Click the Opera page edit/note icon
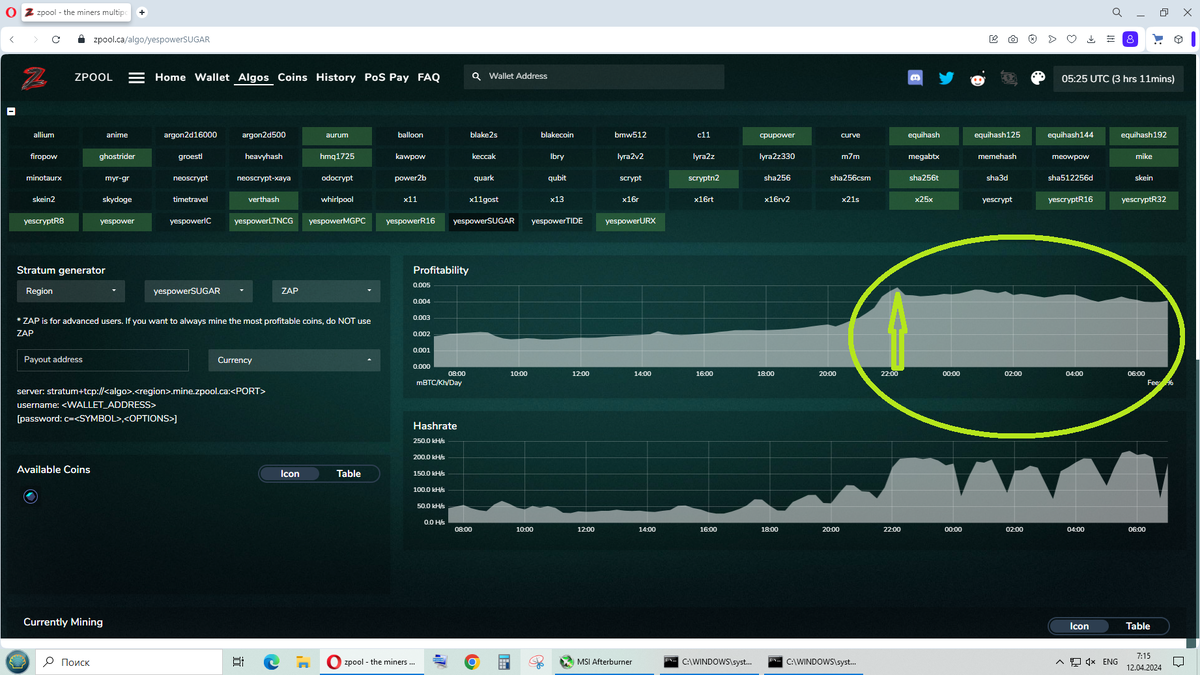The image size is (1200, 675). (993, 39)
